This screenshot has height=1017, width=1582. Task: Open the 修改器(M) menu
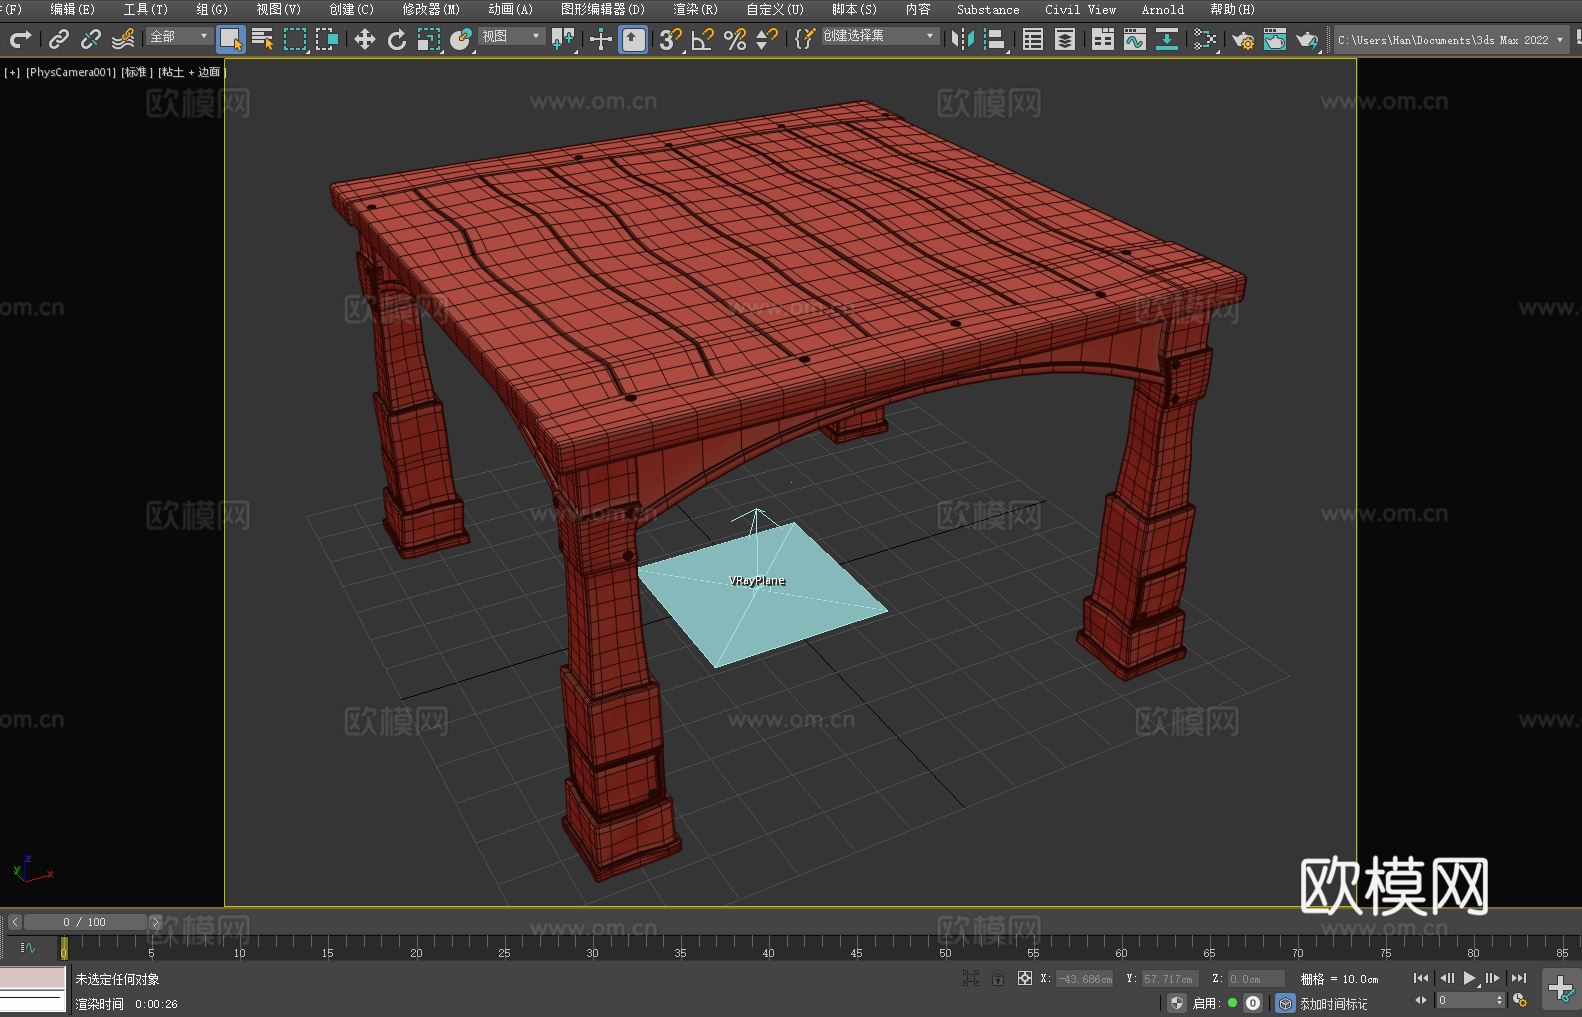click(x=431, y=9)
